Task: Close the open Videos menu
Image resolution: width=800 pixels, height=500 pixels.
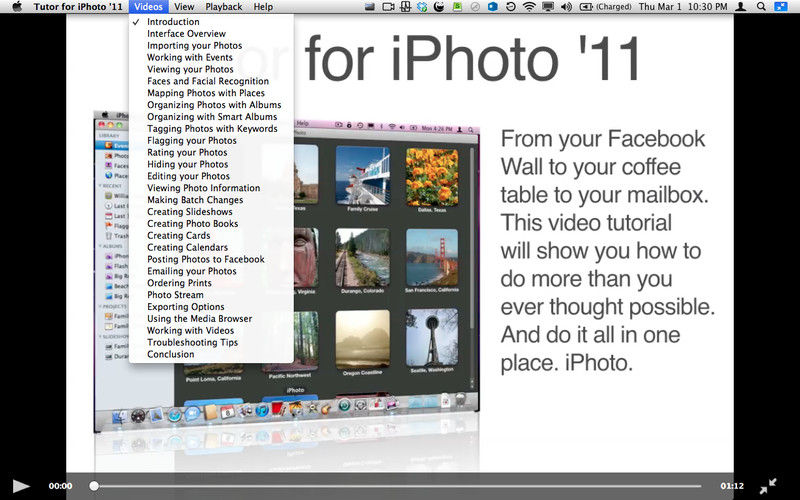Action: (148, 7)
